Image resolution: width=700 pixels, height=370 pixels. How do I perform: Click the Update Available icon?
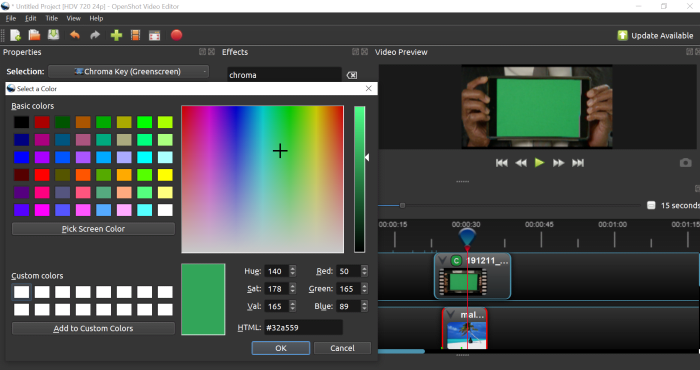click(622, 35)
